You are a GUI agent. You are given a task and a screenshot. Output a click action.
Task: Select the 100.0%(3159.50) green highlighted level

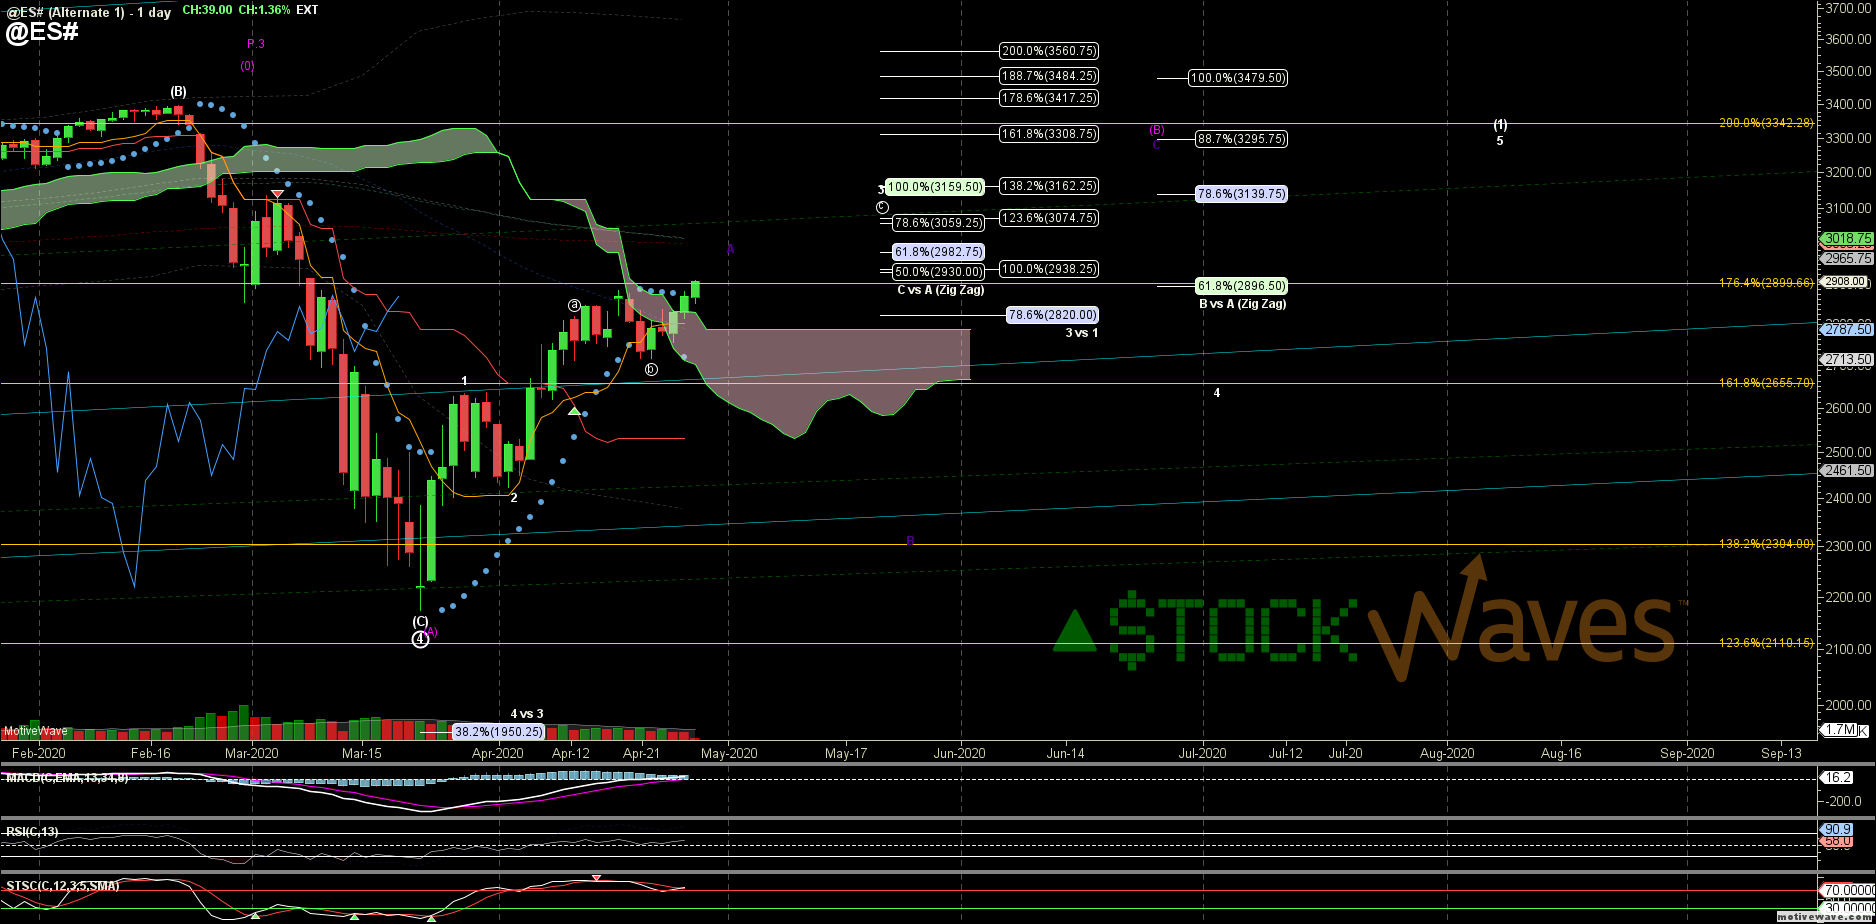pyautogui.click(x=935, y=187)
